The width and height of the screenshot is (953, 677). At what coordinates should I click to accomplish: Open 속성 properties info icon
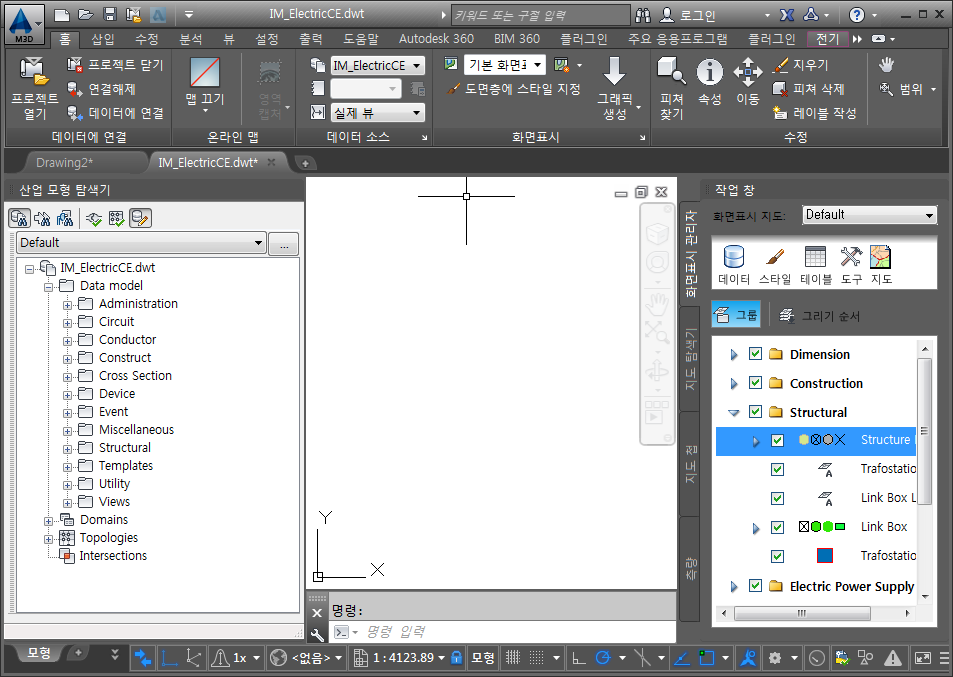coord(709,72)
